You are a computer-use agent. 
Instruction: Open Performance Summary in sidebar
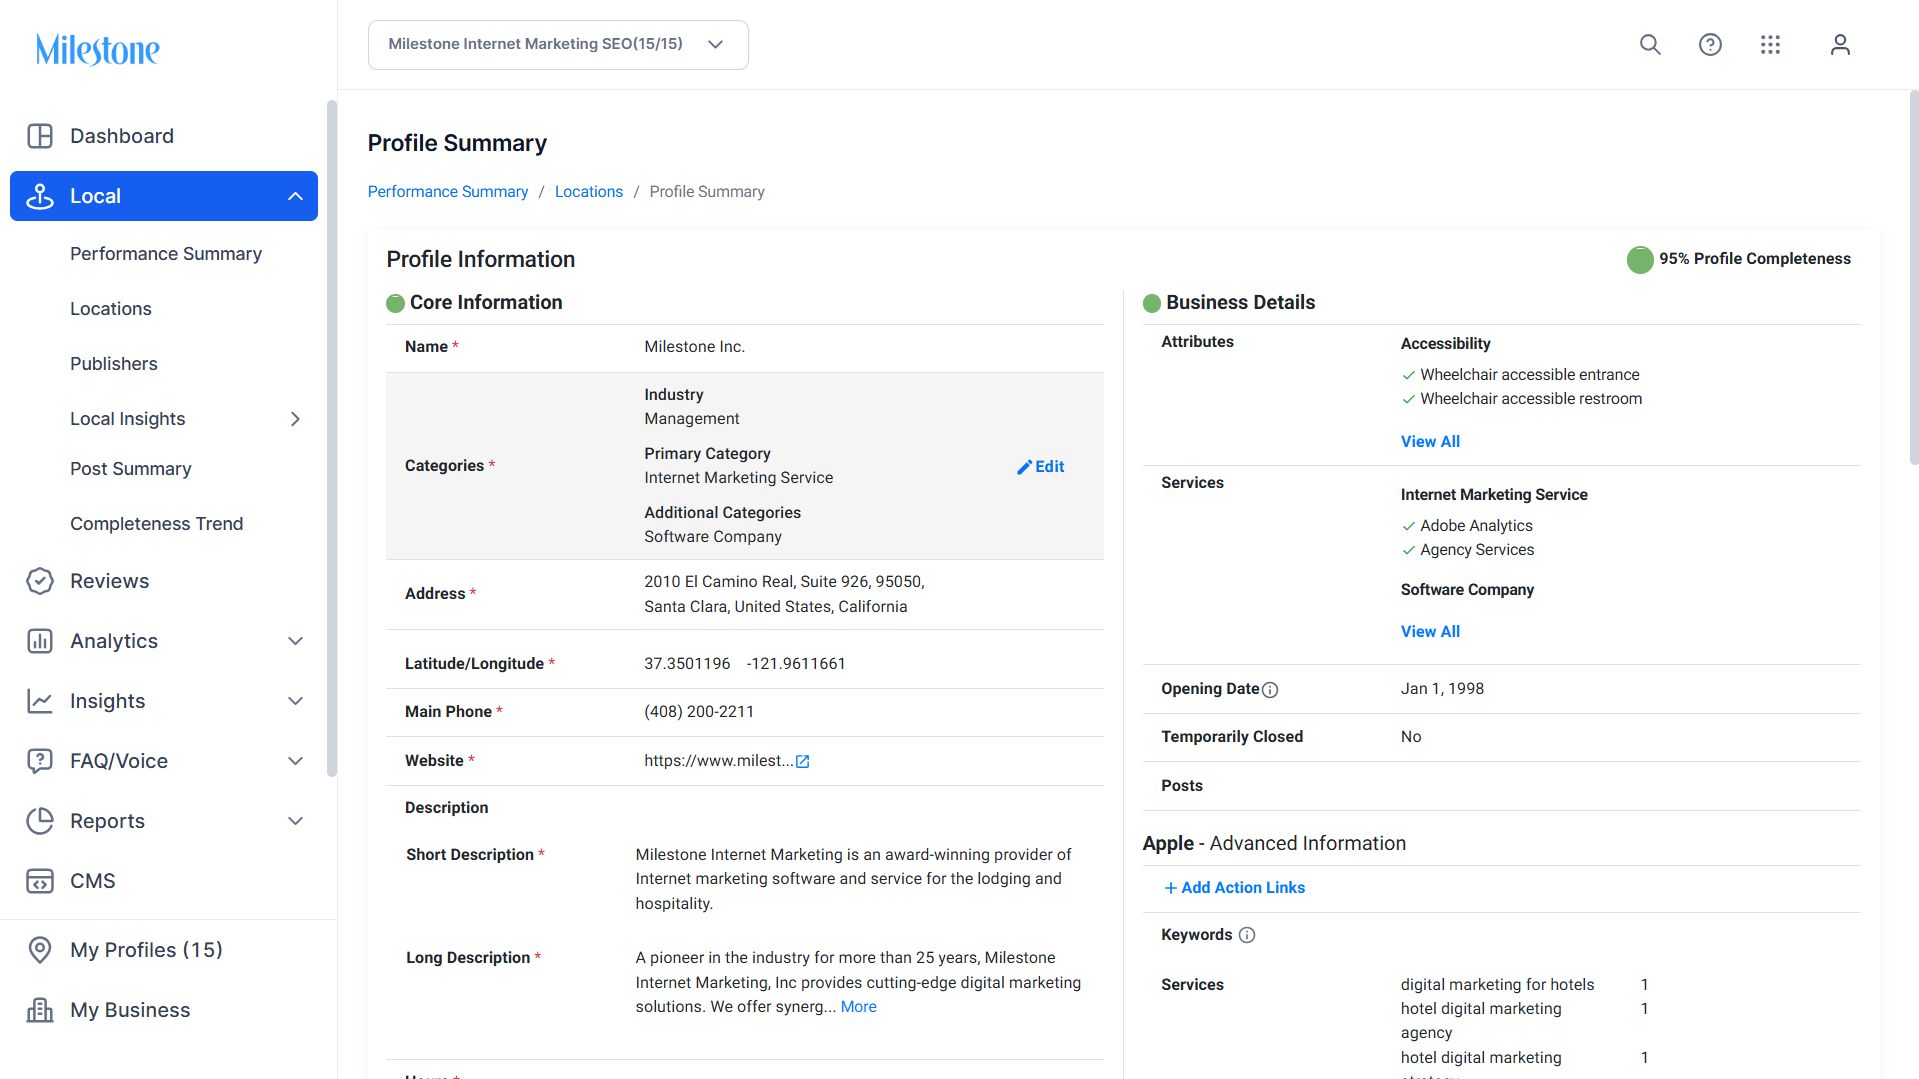pyautogui.click(x=166, y=254)
